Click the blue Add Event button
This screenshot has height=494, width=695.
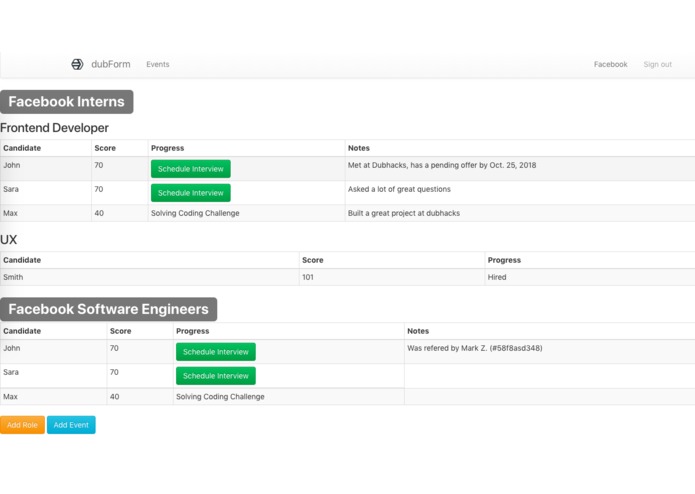click(71, 425)
